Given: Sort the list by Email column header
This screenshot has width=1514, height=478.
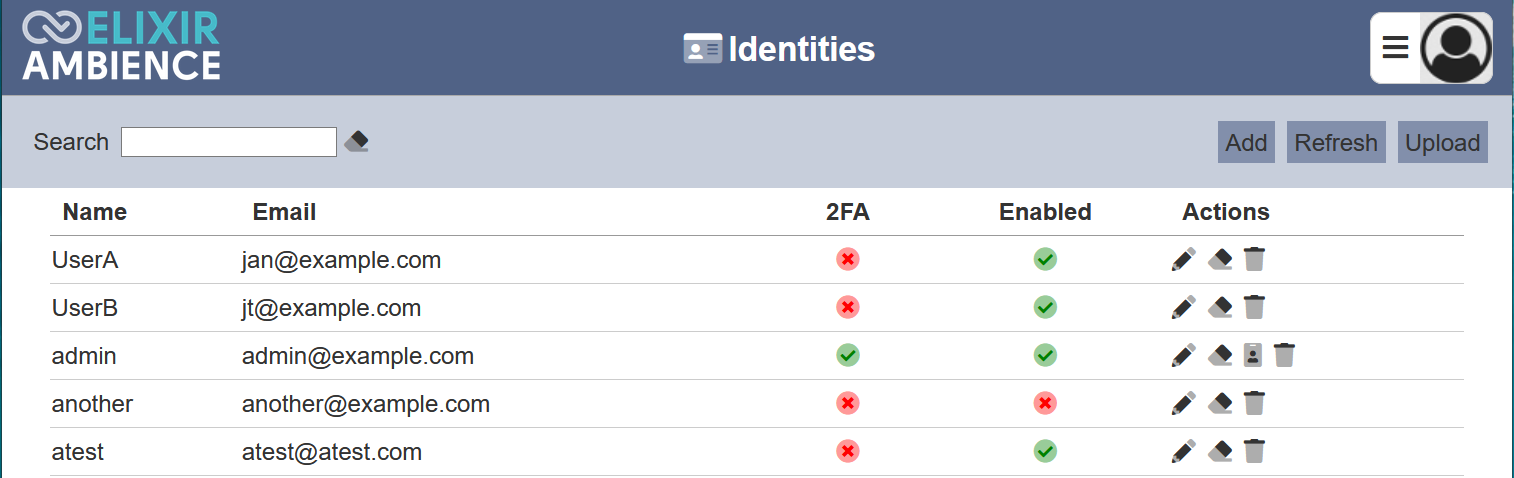Looking at the screenshot, I should point(284,212).
